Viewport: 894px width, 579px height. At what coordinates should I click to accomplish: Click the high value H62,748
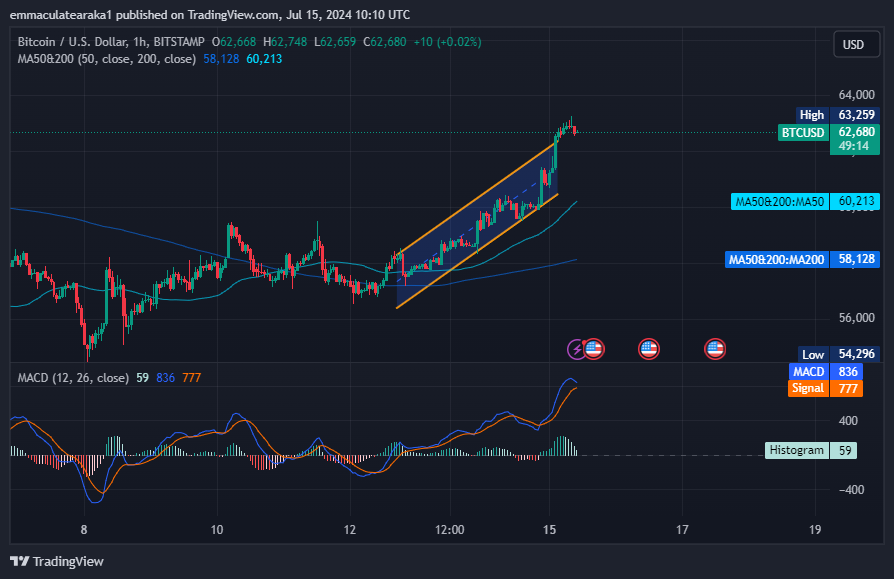pyautogui.click(x=285, y=42)
